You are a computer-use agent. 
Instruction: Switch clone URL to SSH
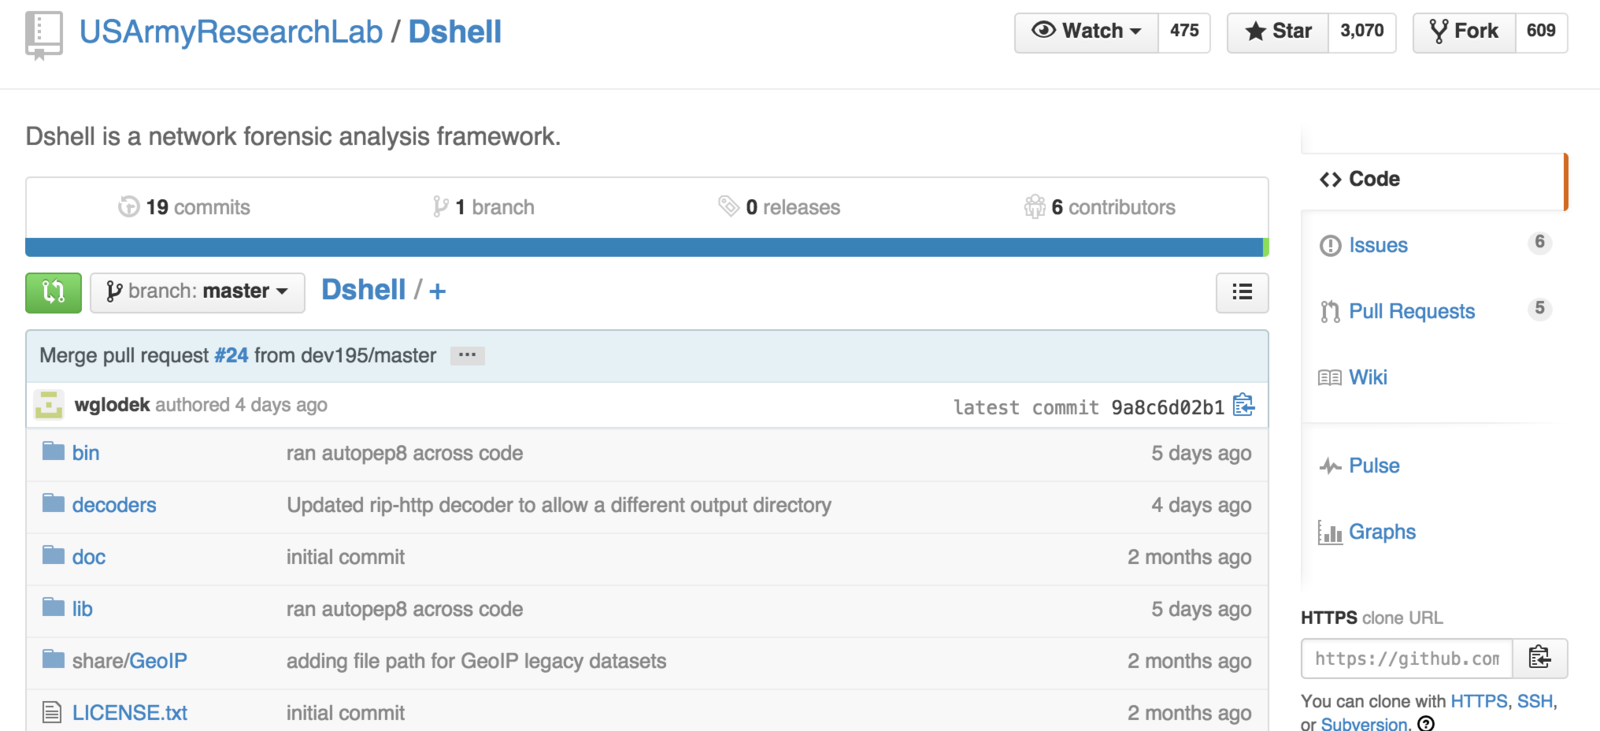1535,701
